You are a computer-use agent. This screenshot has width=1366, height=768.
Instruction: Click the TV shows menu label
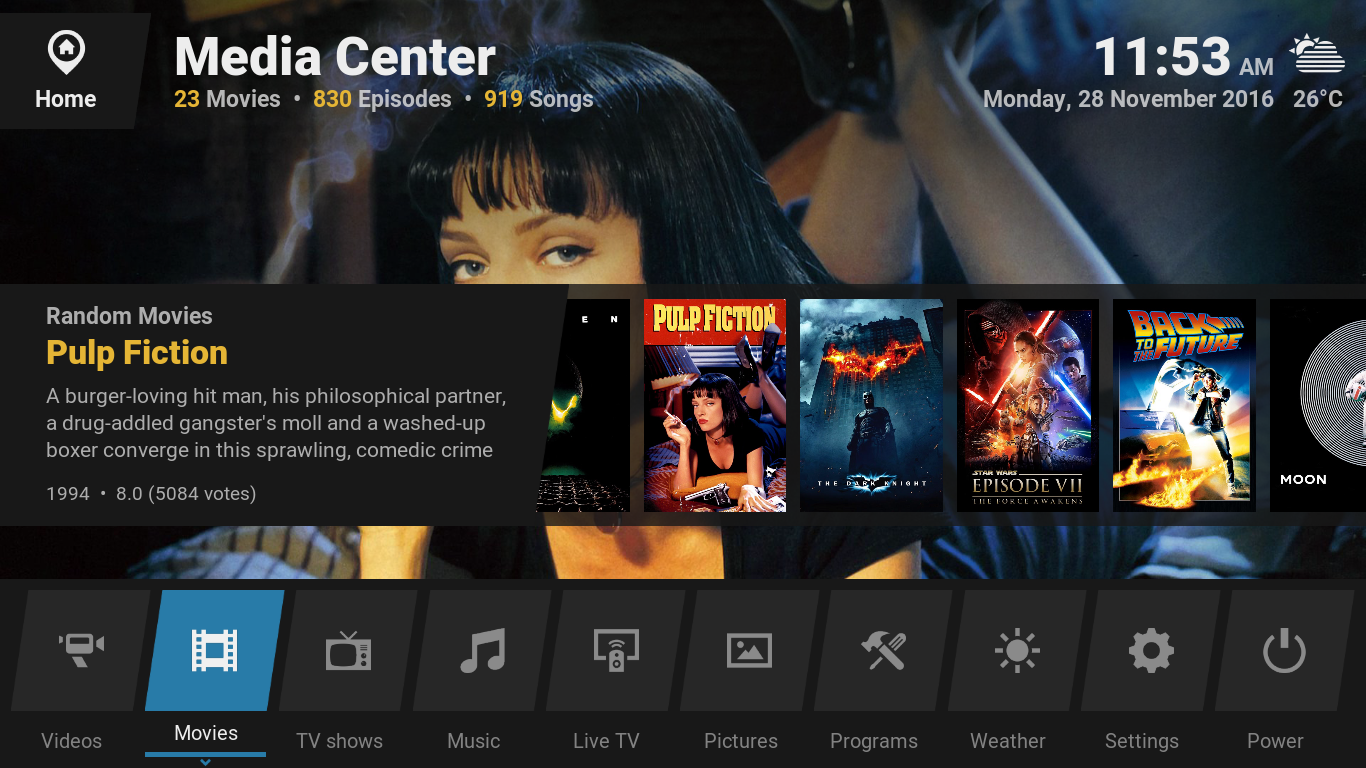coord(339,741)
